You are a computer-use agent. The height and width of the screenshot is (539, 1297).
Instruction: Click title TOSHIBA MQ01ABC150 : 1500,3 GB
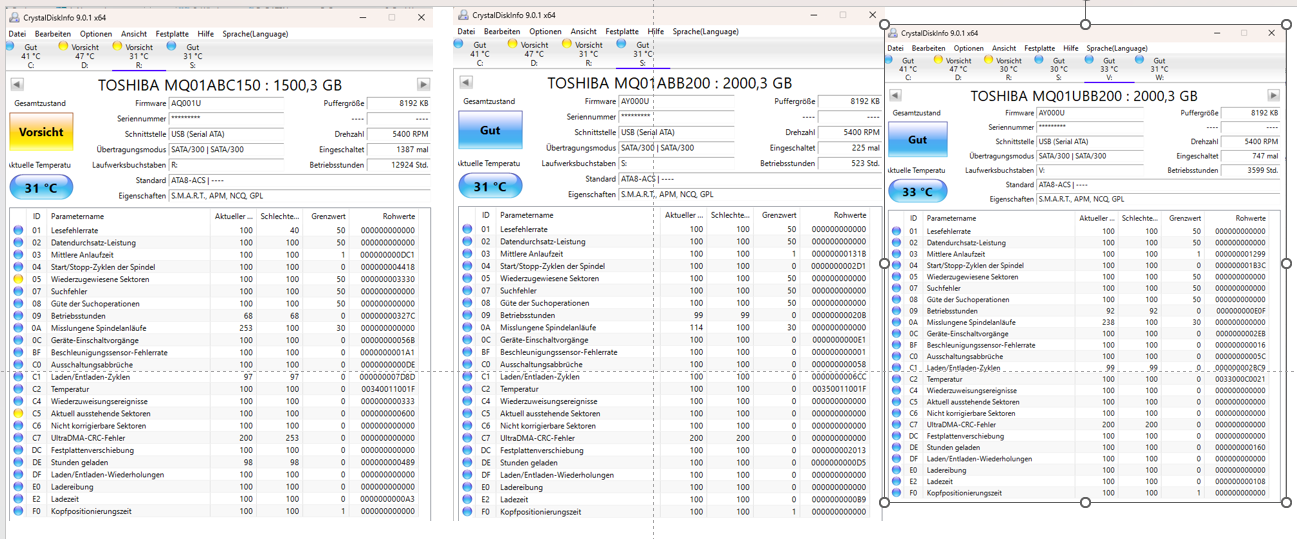[220, 85]
